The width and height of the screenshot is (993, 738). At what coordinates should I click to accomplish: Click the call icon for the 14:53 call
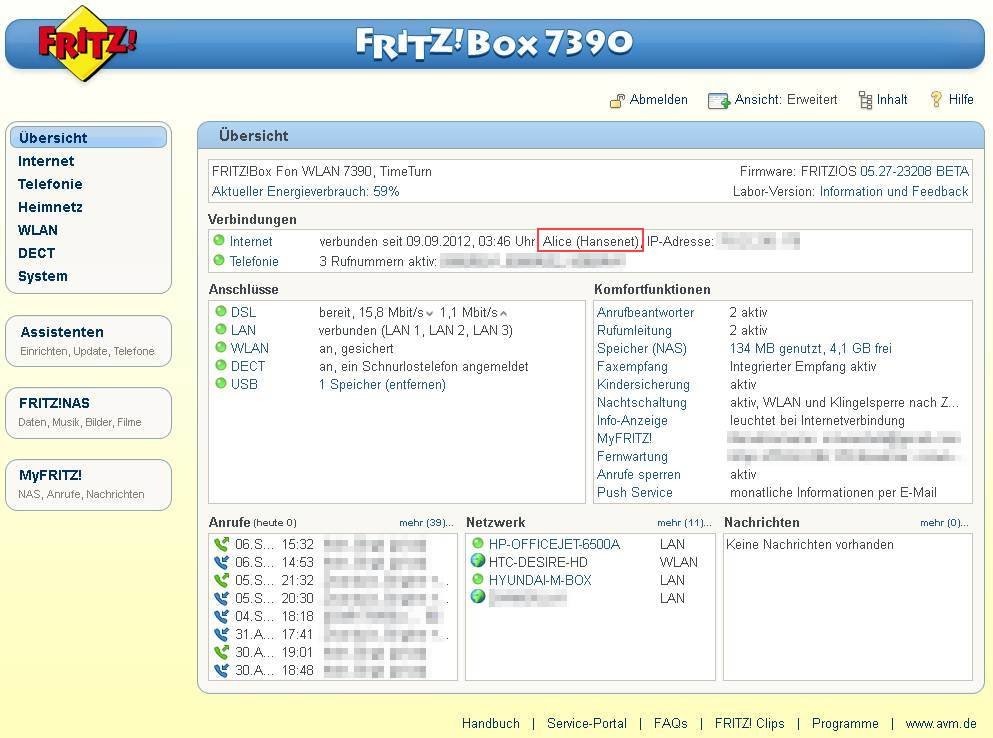pos(222,562)
